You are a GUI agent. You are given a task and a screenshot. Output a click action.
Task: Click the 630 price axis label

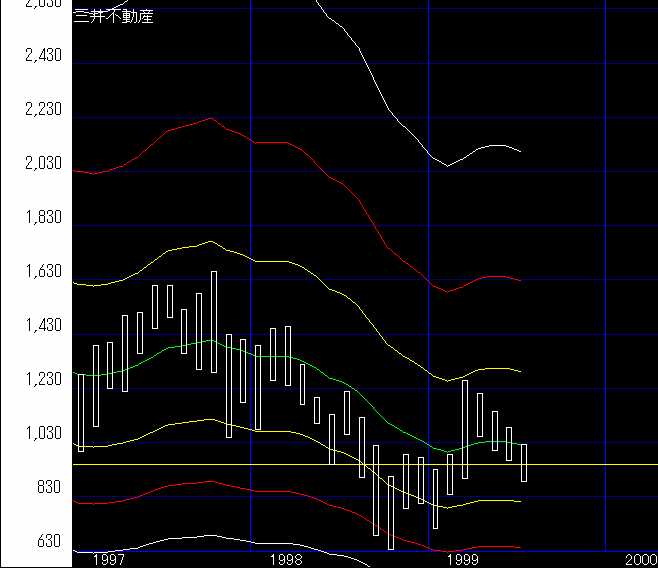pos(46,542)
